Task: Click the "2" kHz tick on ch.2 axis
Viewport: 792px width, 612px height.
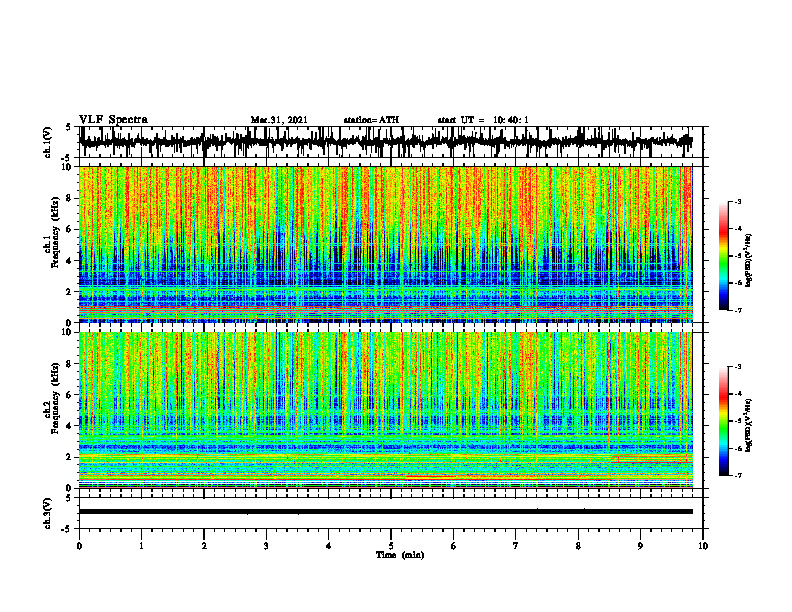Action: tap(69, 457)
